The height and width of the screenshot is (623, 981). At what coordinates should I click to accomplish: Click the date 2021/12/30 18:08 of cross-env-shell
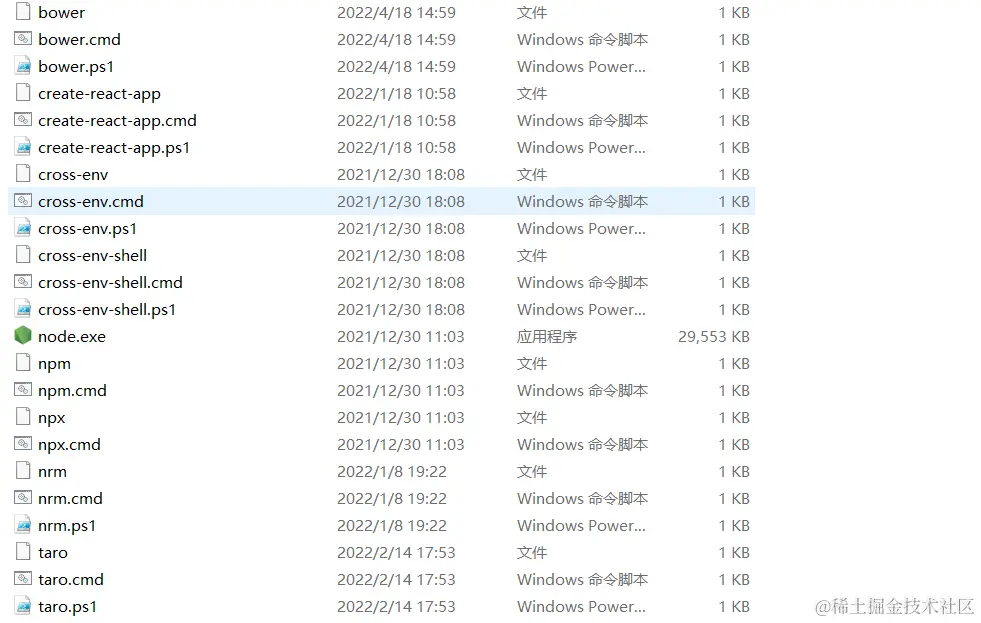401,256
